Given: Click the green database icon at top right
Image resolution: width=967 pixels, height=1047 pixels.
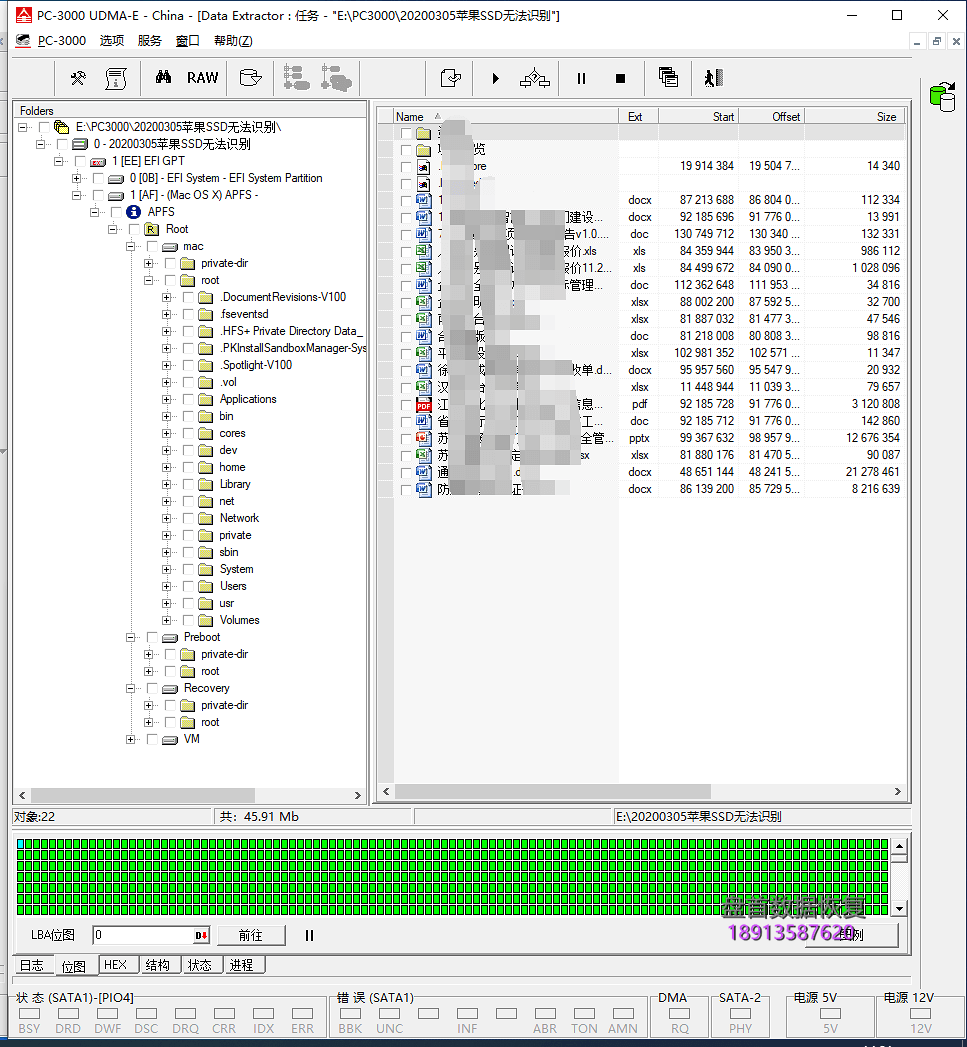Looking at the screenshot, I should tap(942, 97).
